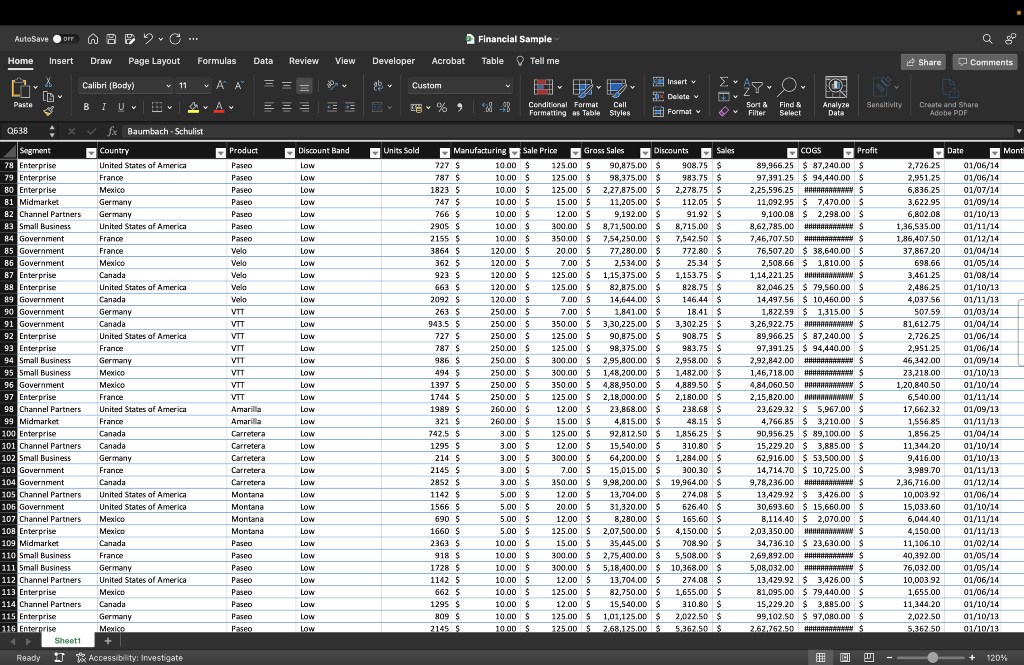Image resolution: width=1024 pixels, height=665 pixels.
Task: Open the Home icon in title bar
Action: [93, 39]
